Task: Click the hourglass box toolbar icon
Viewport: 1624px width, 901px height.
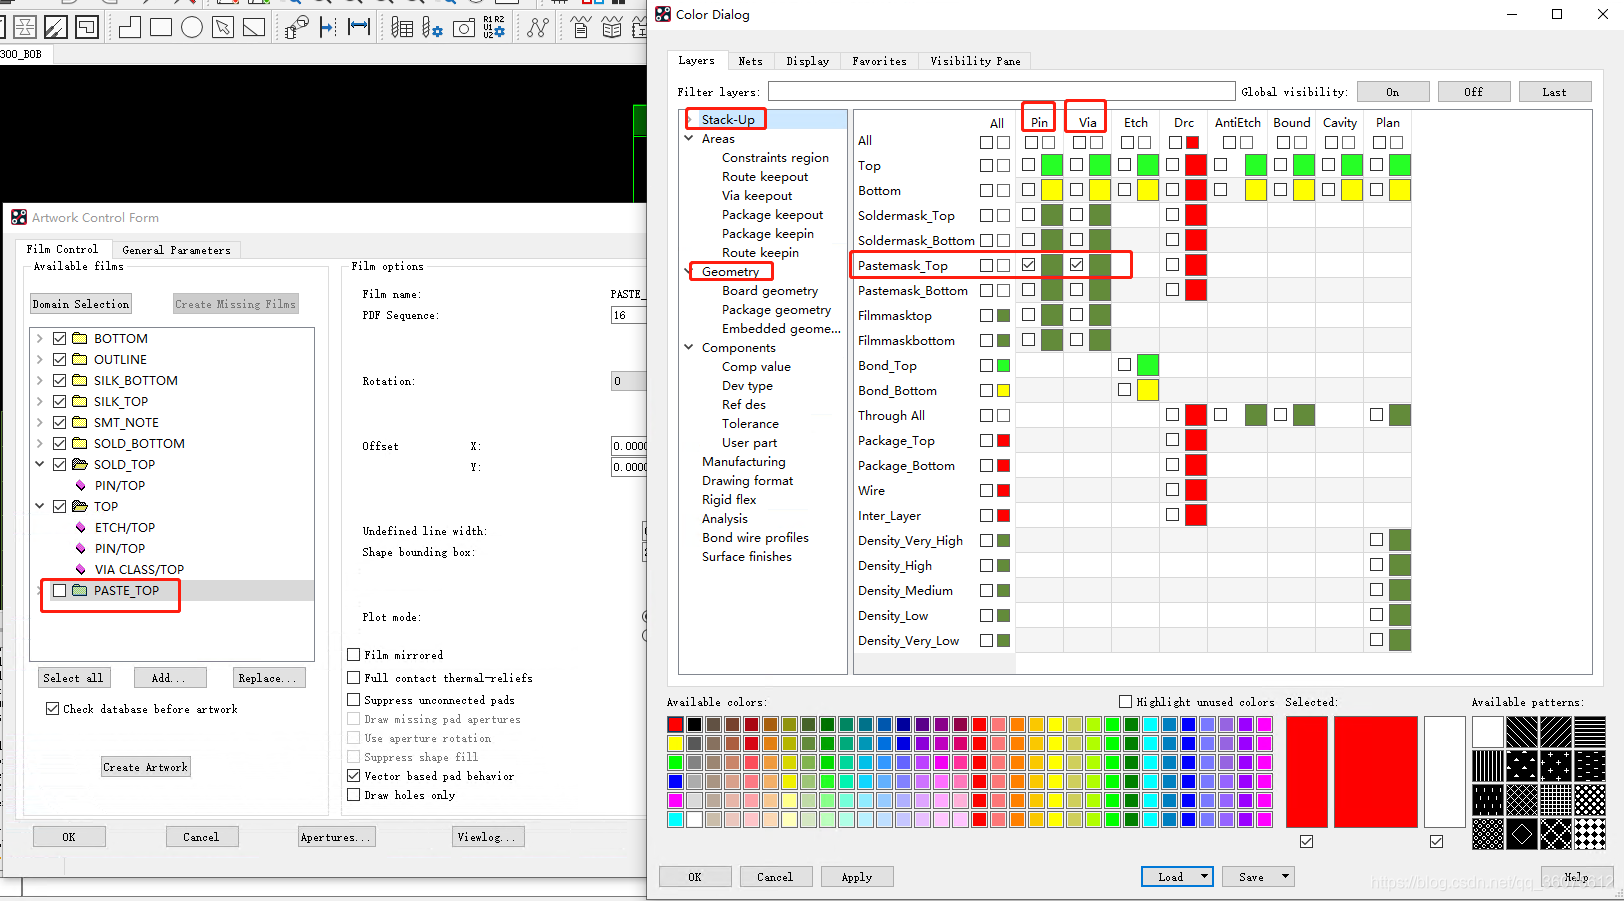Action: pyautogui.click(x=25, y=27)
